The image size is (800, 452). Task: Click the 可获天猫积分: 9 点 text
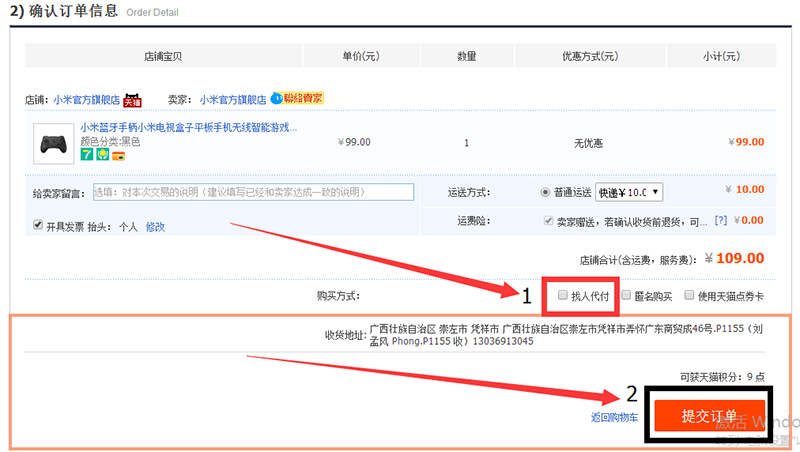[x=722, y=377]
